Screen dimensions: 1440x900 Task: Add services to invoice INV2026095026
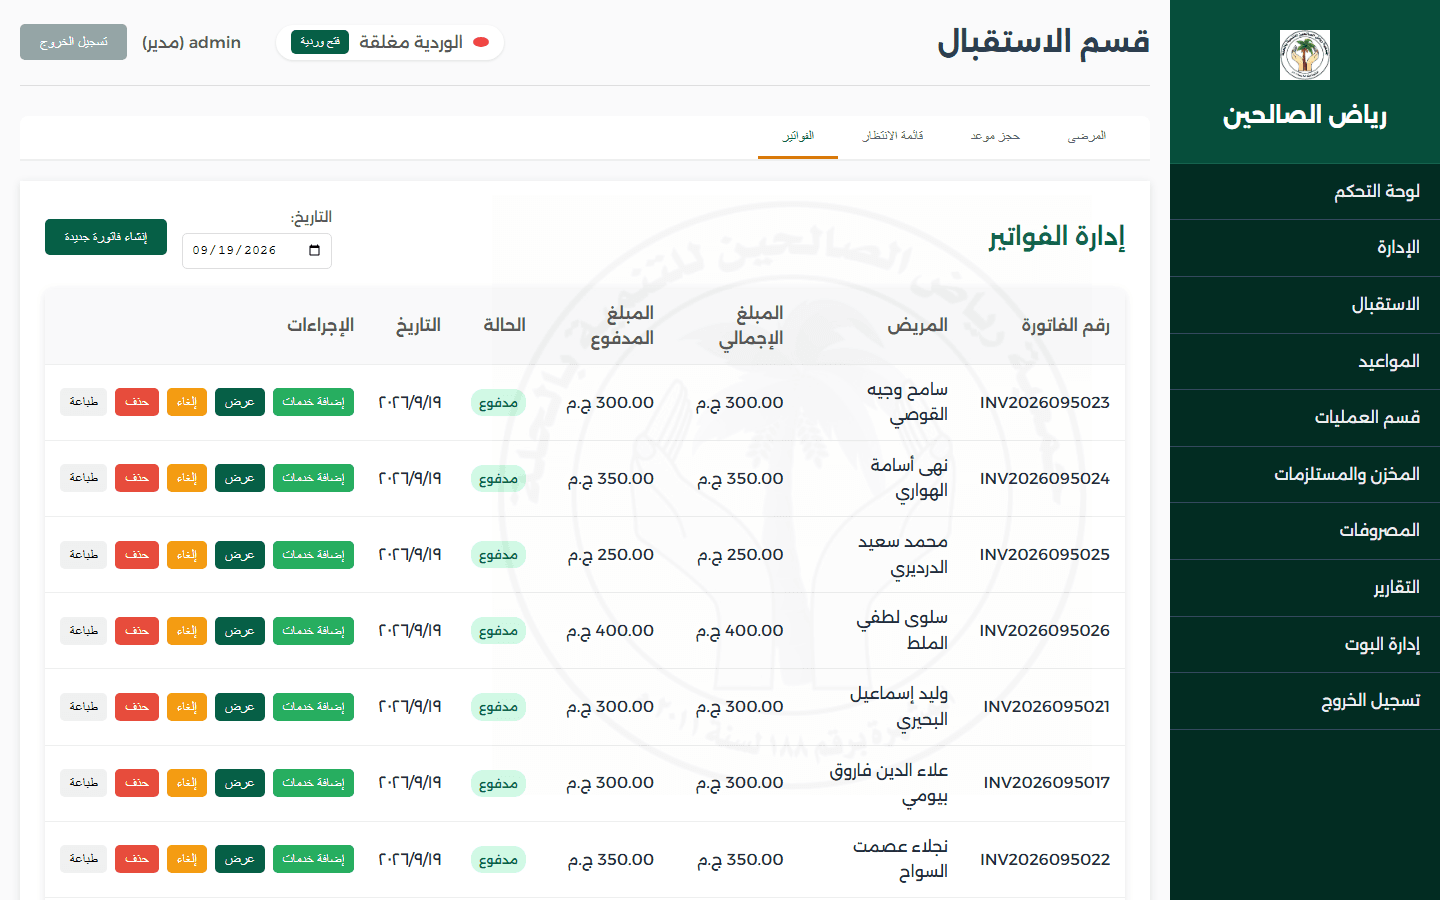pyautogui.click(x=313, y=631)
